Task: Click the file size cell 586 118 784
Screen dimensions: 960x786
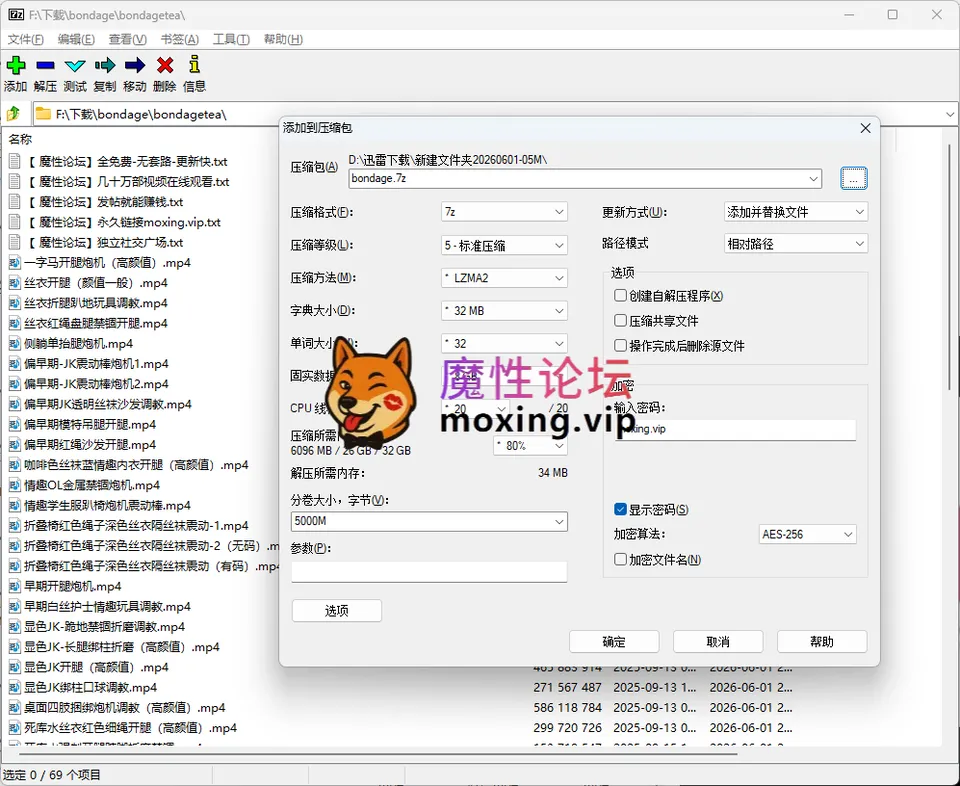Action: (x=568, y=708)
